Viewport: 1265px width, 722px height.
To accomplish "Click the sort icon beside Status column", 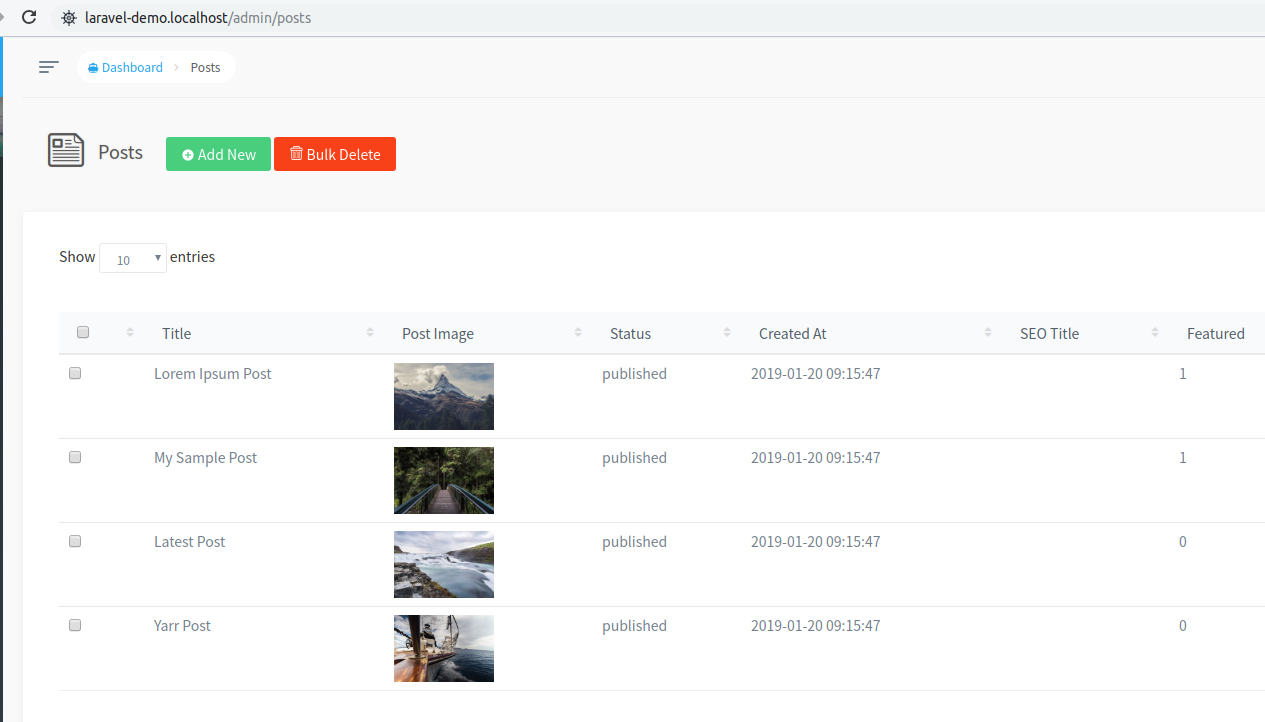I will pos(728,332).
